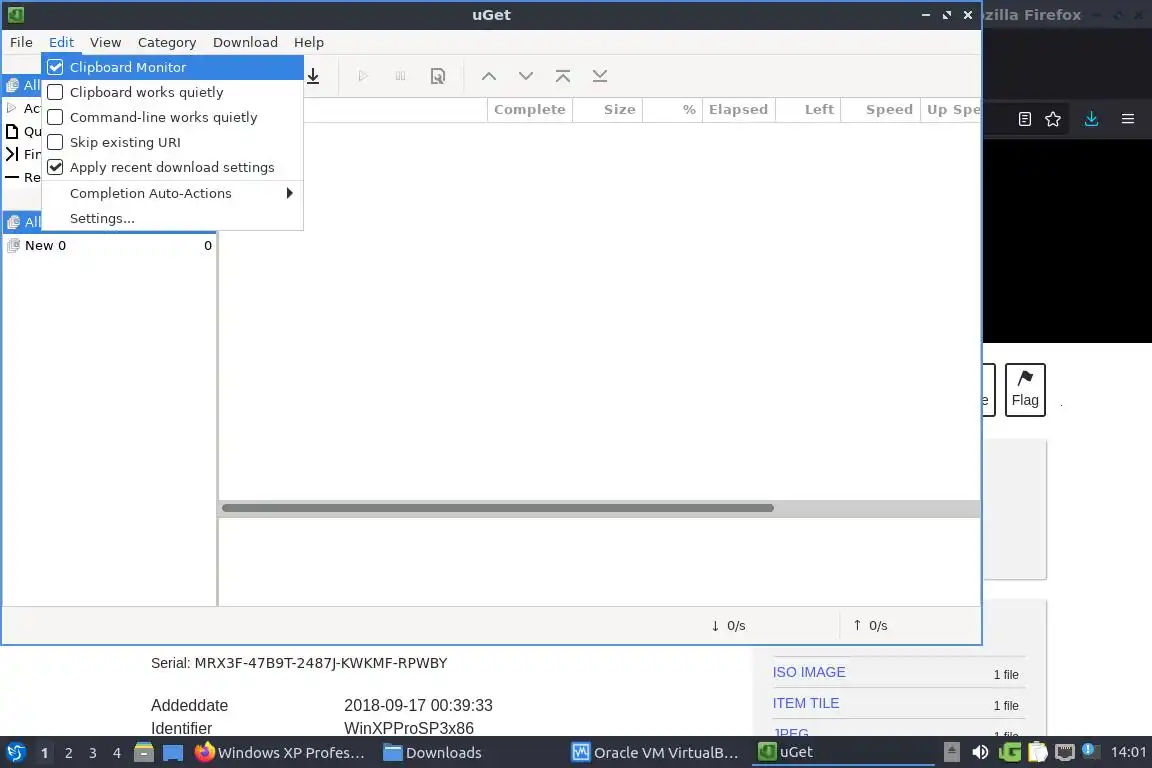Switch to workspace 4

117,753
